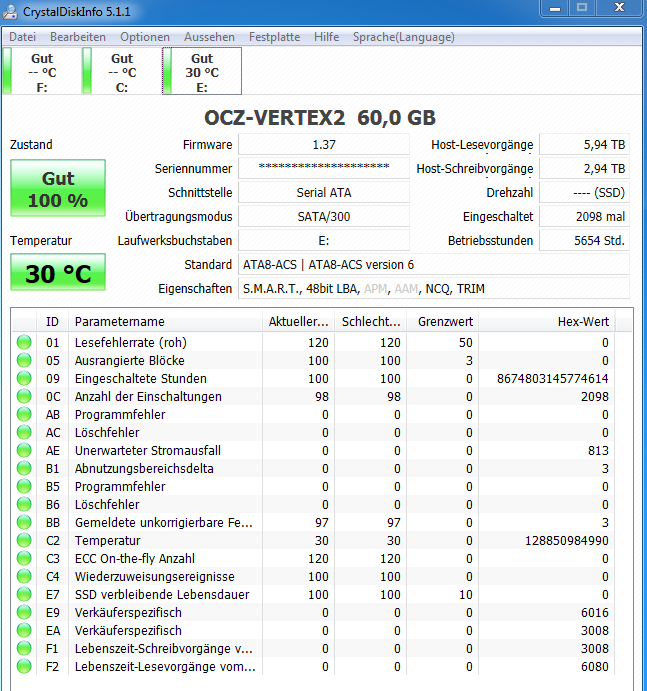647x691 pixels.
Task: Click the status dot for SSD verbleibende Lebensdauer
Action: [24, 594]
